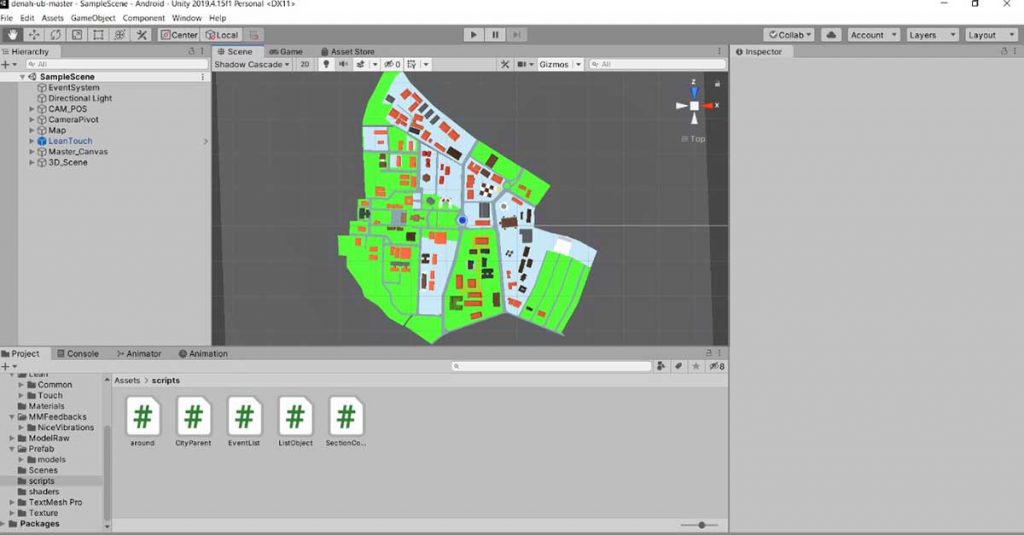Screen dimensions: 1024x535
Task: Open scene effects dropdown arrow
Action: pos(375,65)
